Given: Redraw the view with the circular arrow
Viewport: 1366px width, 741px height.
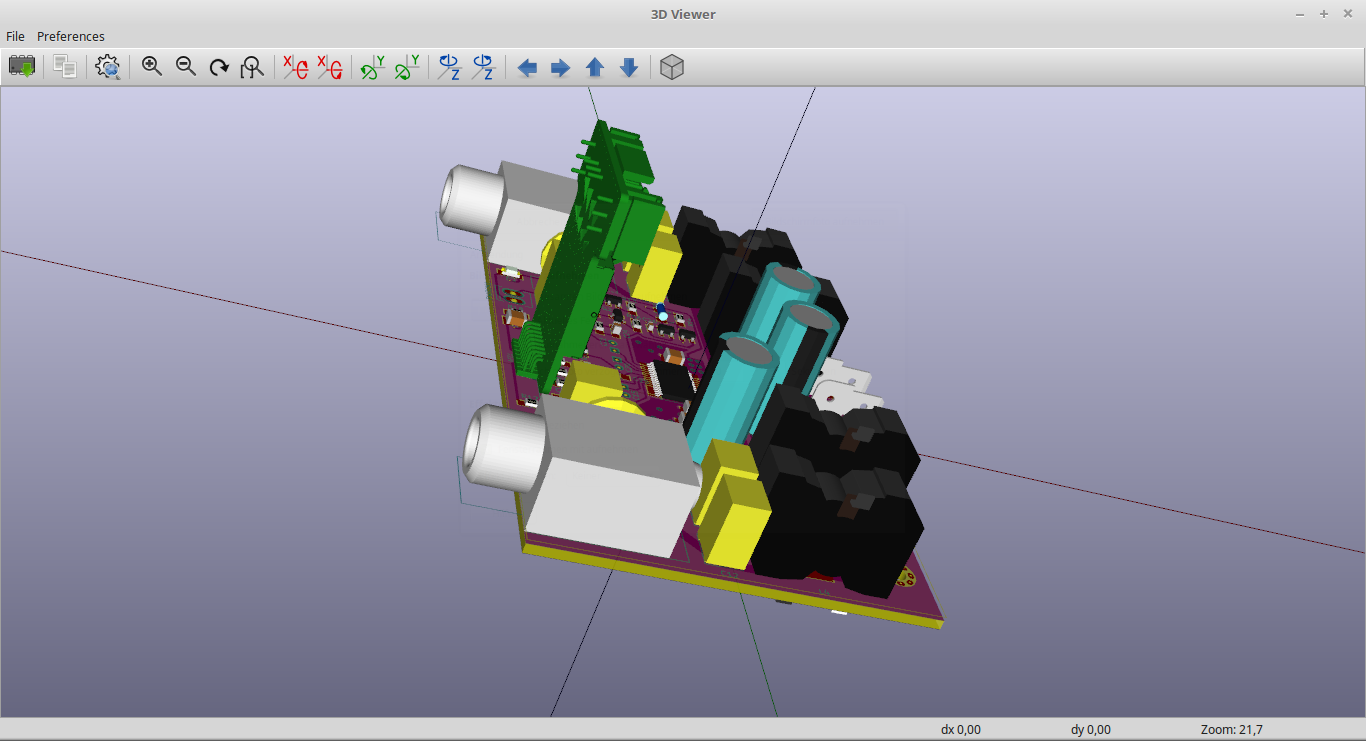Looking at the screenshot, I should click(219, 67).
